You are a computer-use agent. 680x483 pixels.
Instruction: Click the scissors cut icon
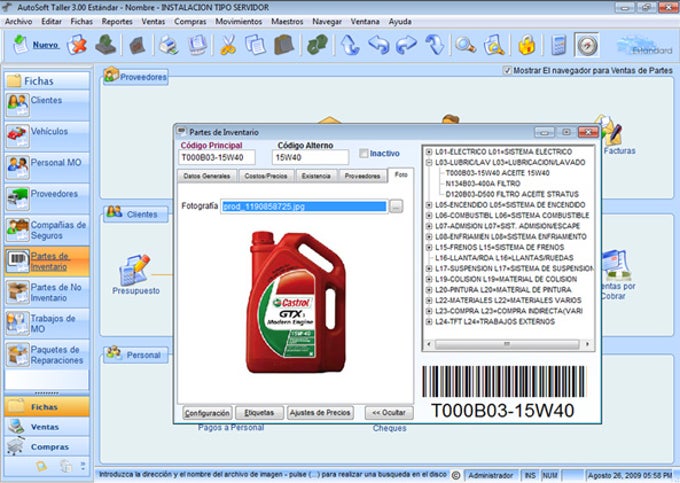[228, 45]
